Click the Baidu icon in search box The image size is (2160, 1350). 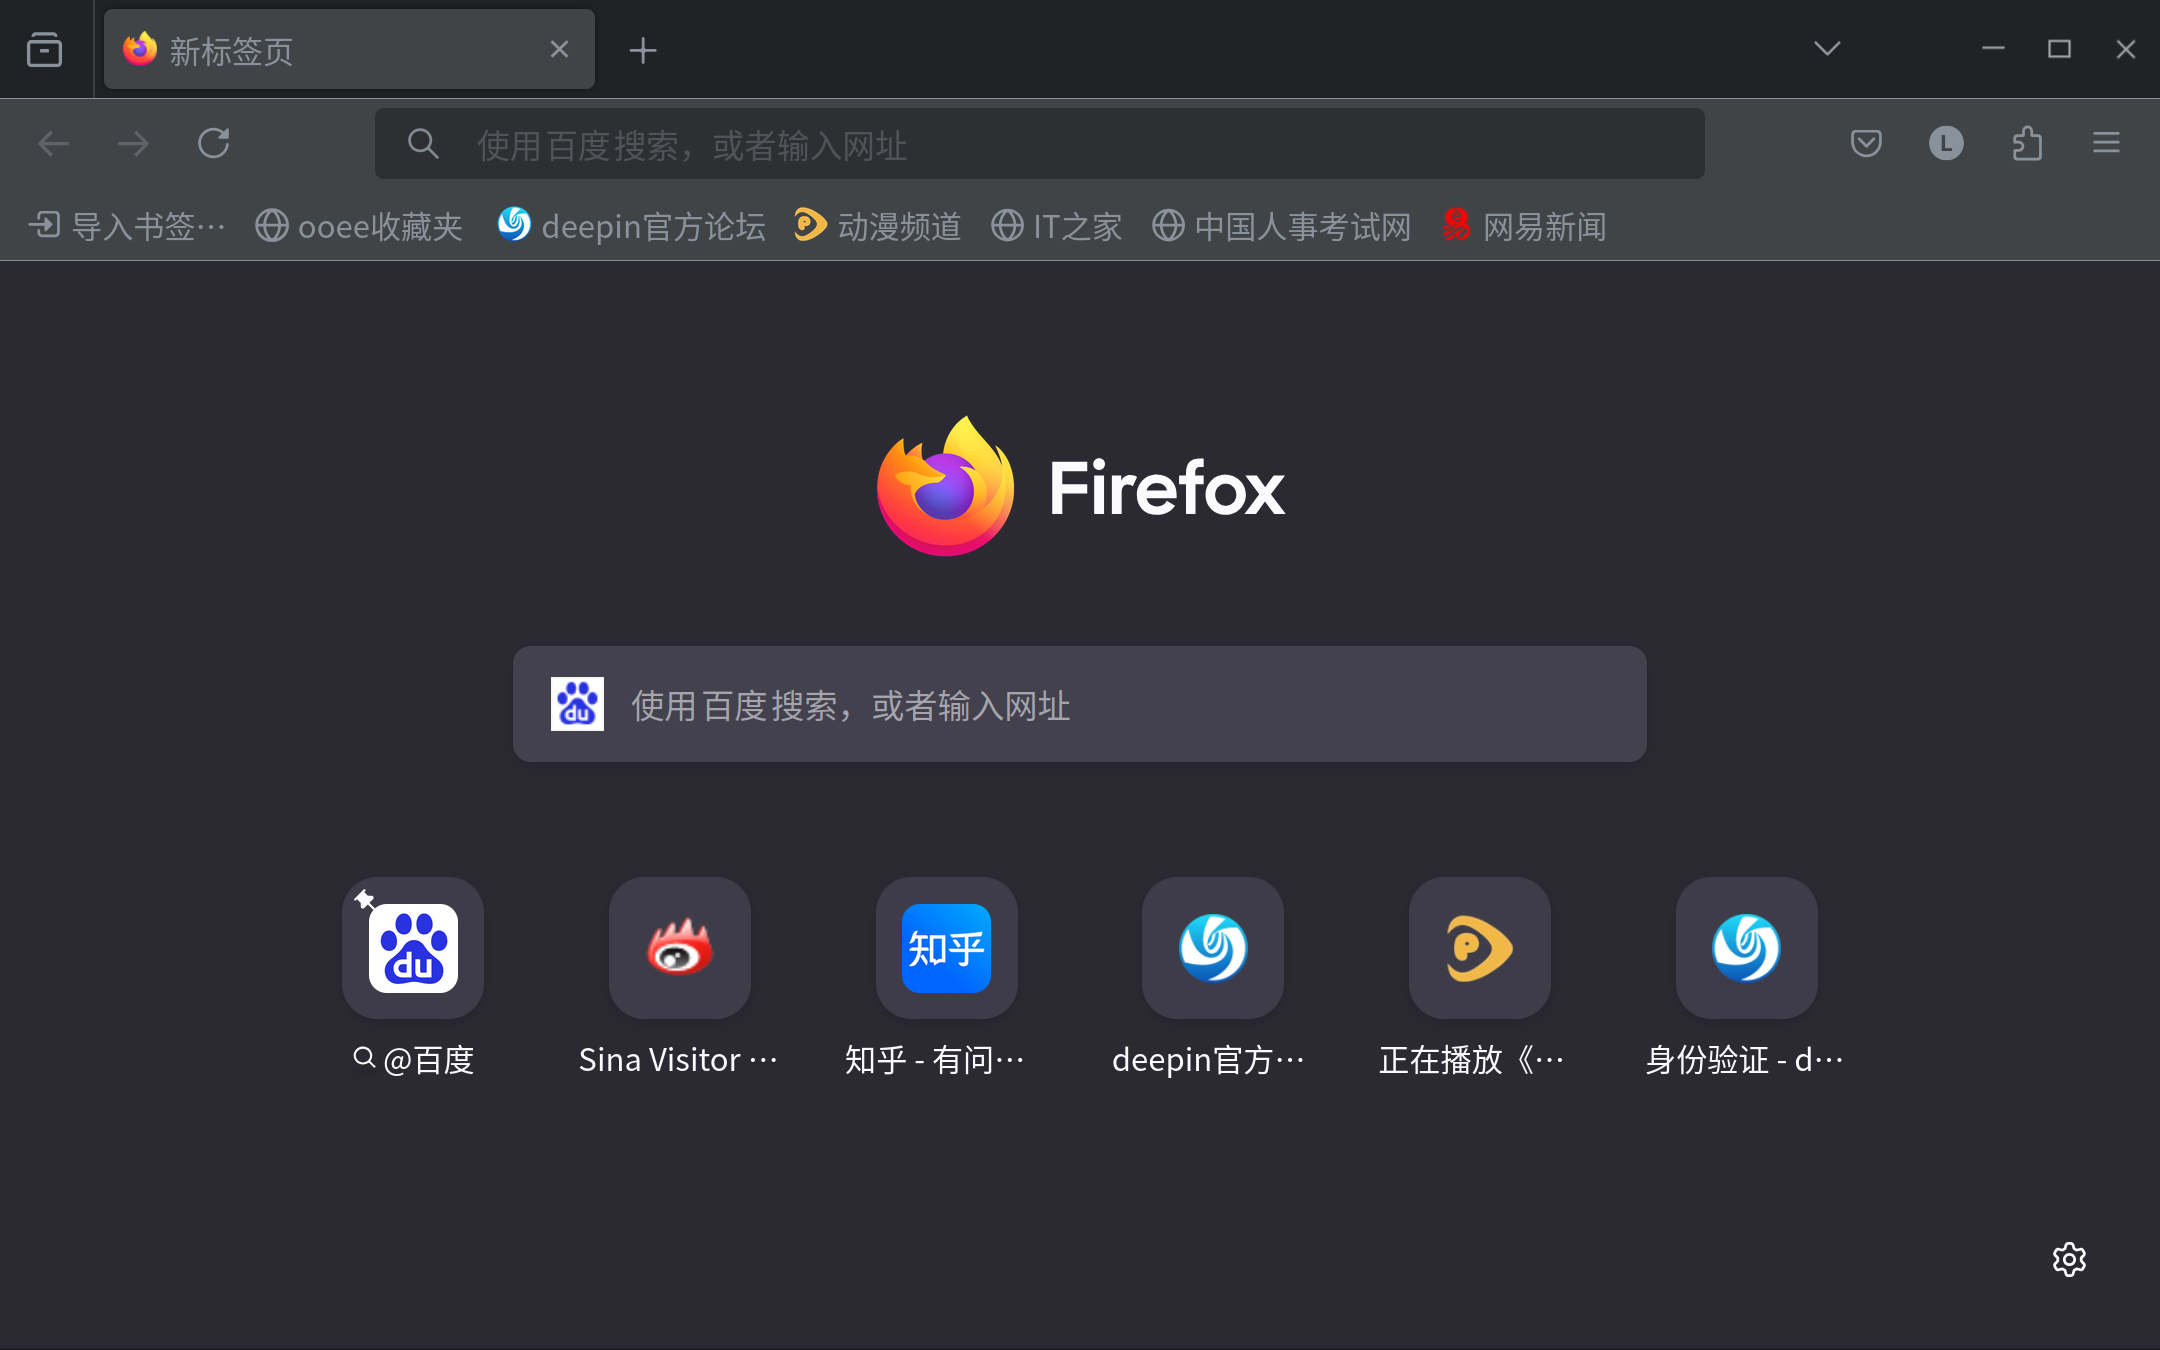click(577, 704)
